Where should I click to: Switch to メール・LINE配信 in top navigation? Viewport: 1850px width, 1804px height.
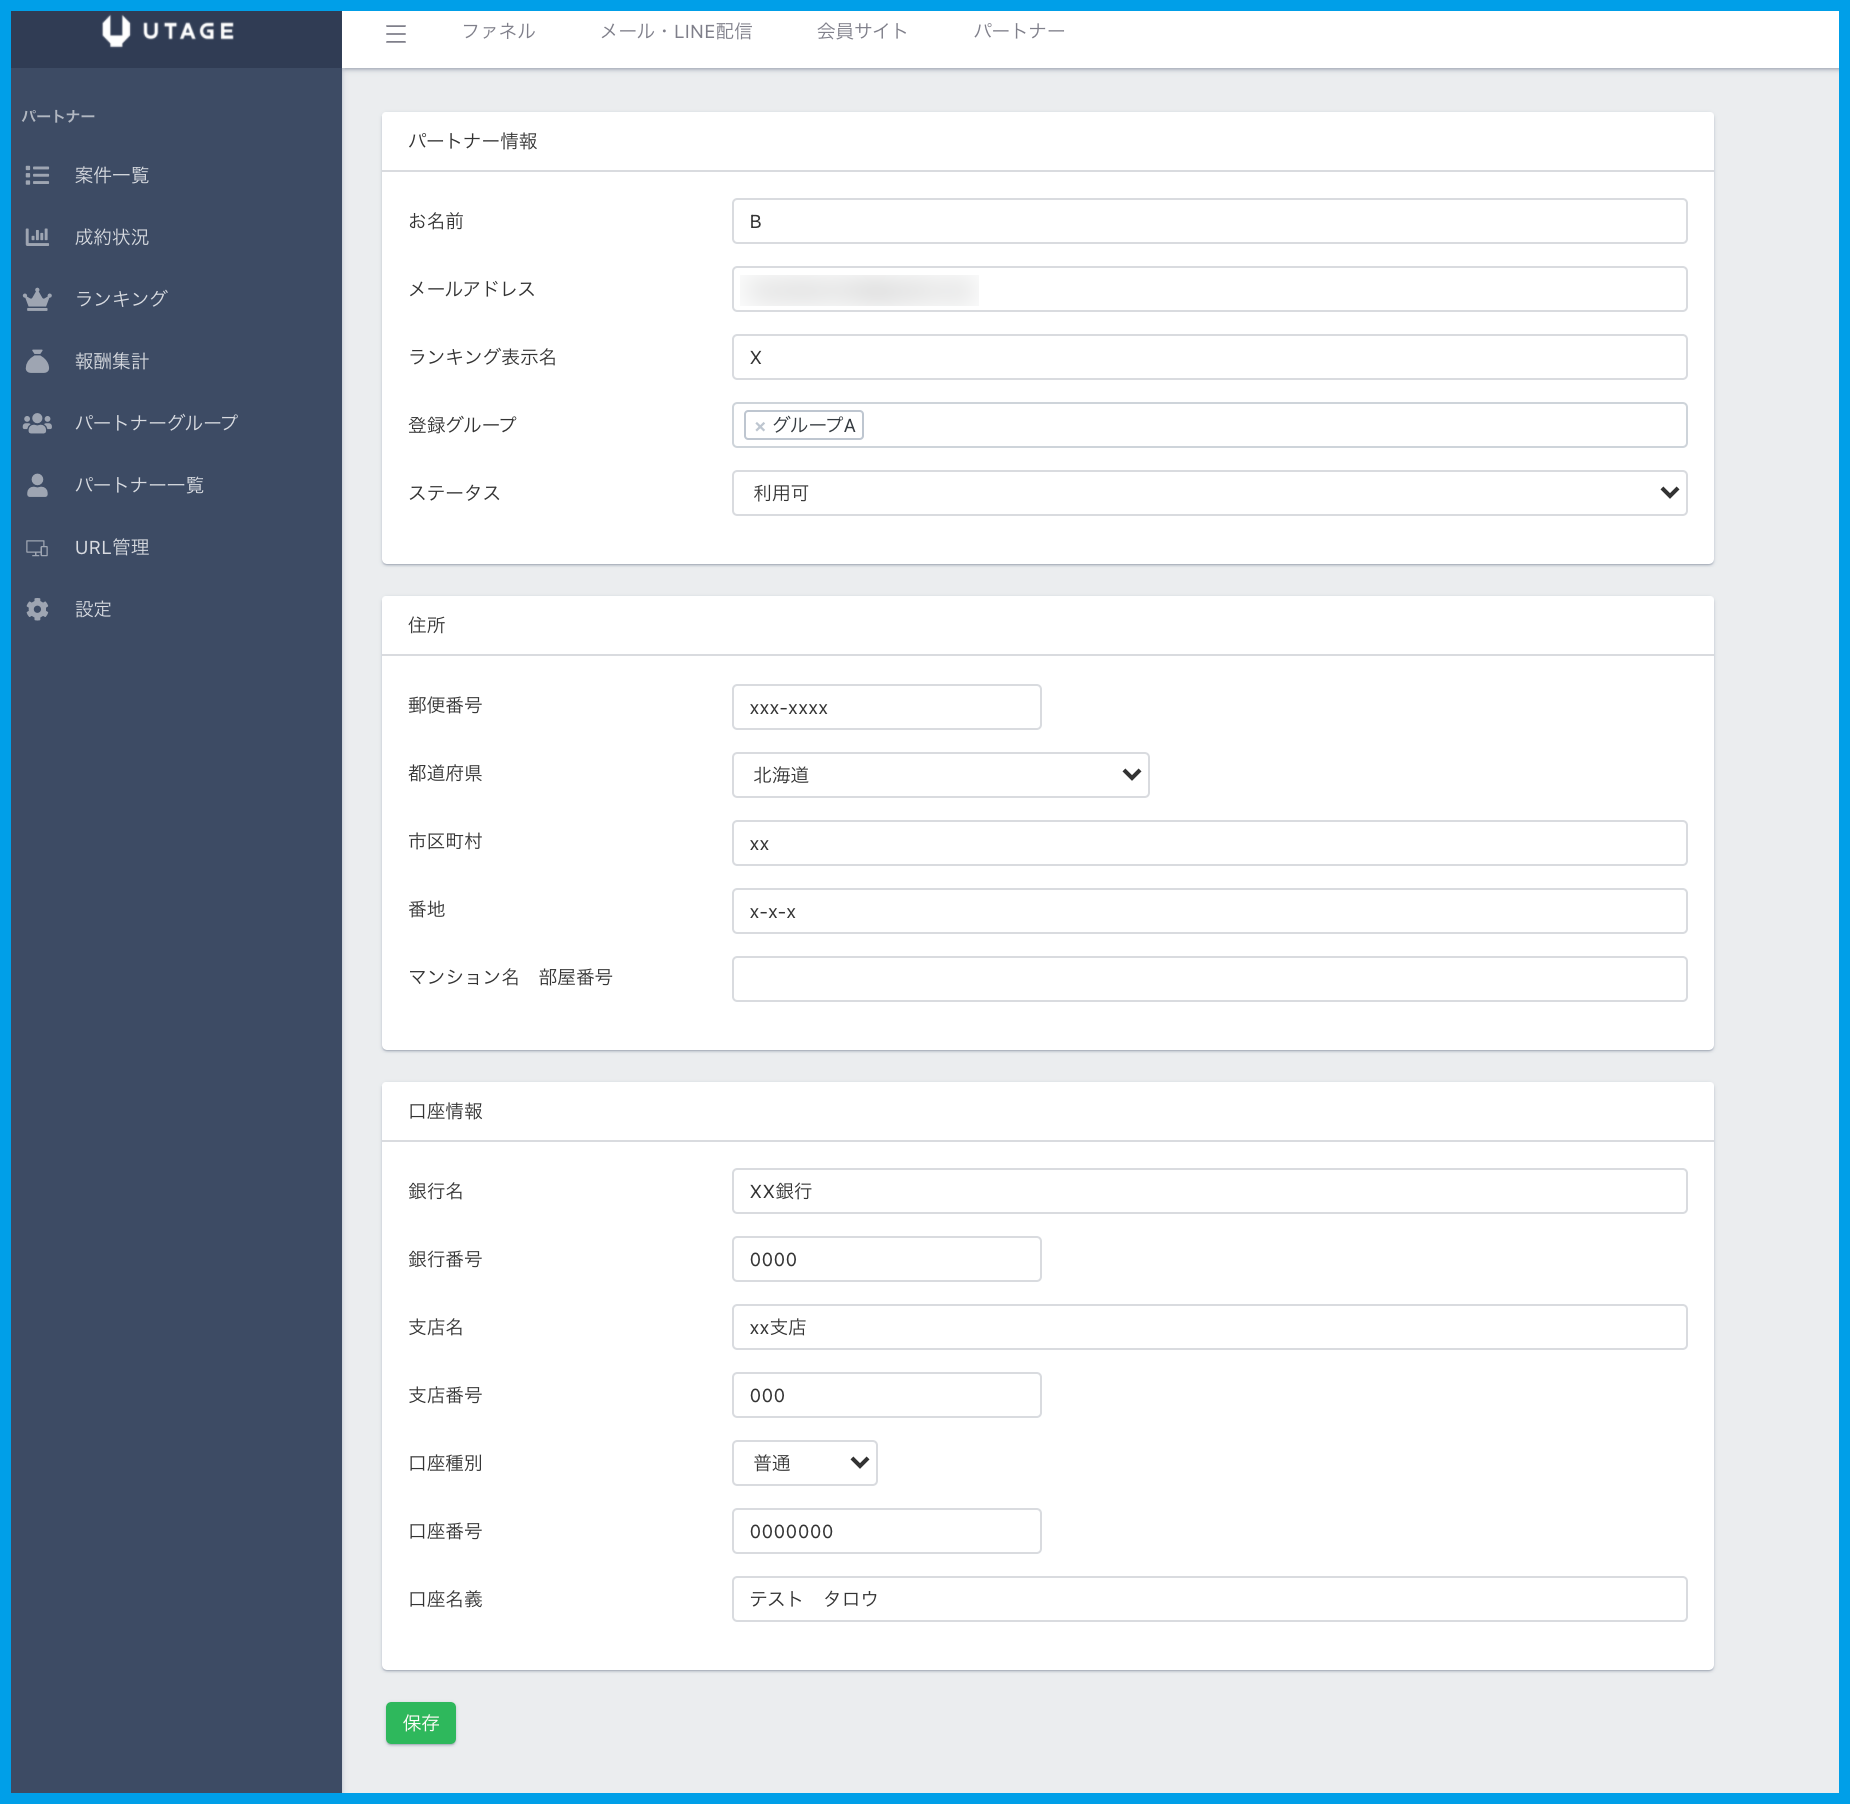click(676, 31)
